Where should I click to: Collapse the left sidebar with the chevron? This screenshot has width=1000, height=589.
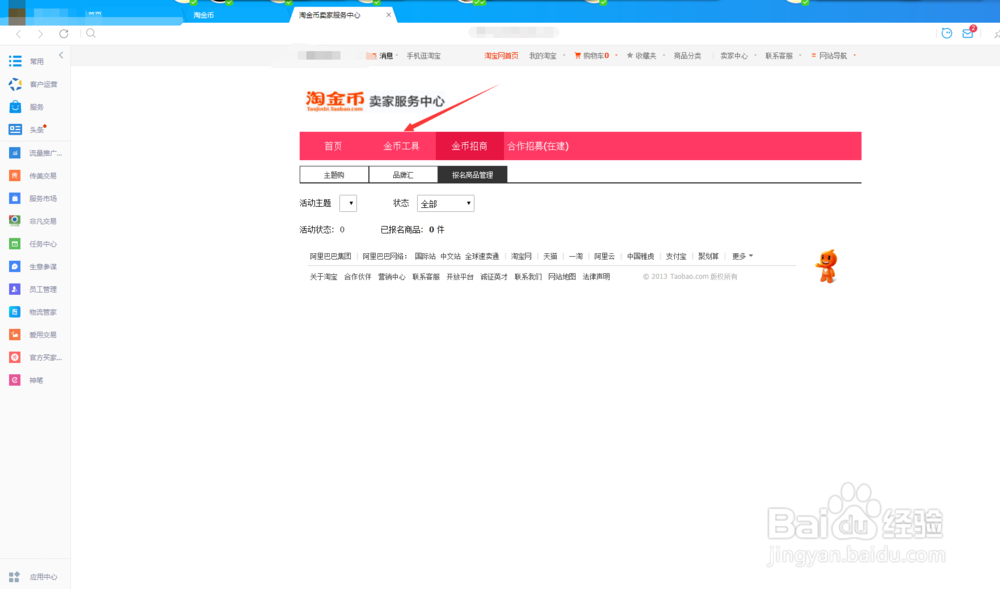pyautogui.click(x=61, y=55)
